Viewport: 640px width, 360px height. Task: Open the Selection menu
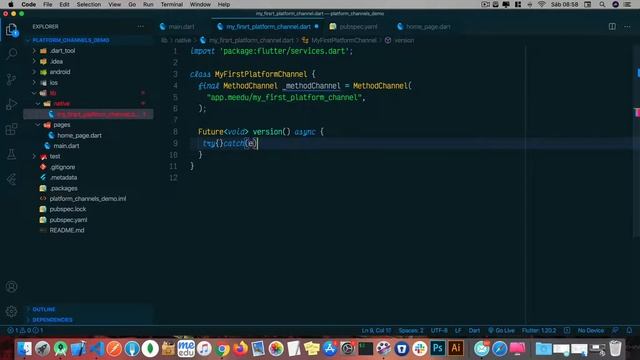tap(89, 4)
